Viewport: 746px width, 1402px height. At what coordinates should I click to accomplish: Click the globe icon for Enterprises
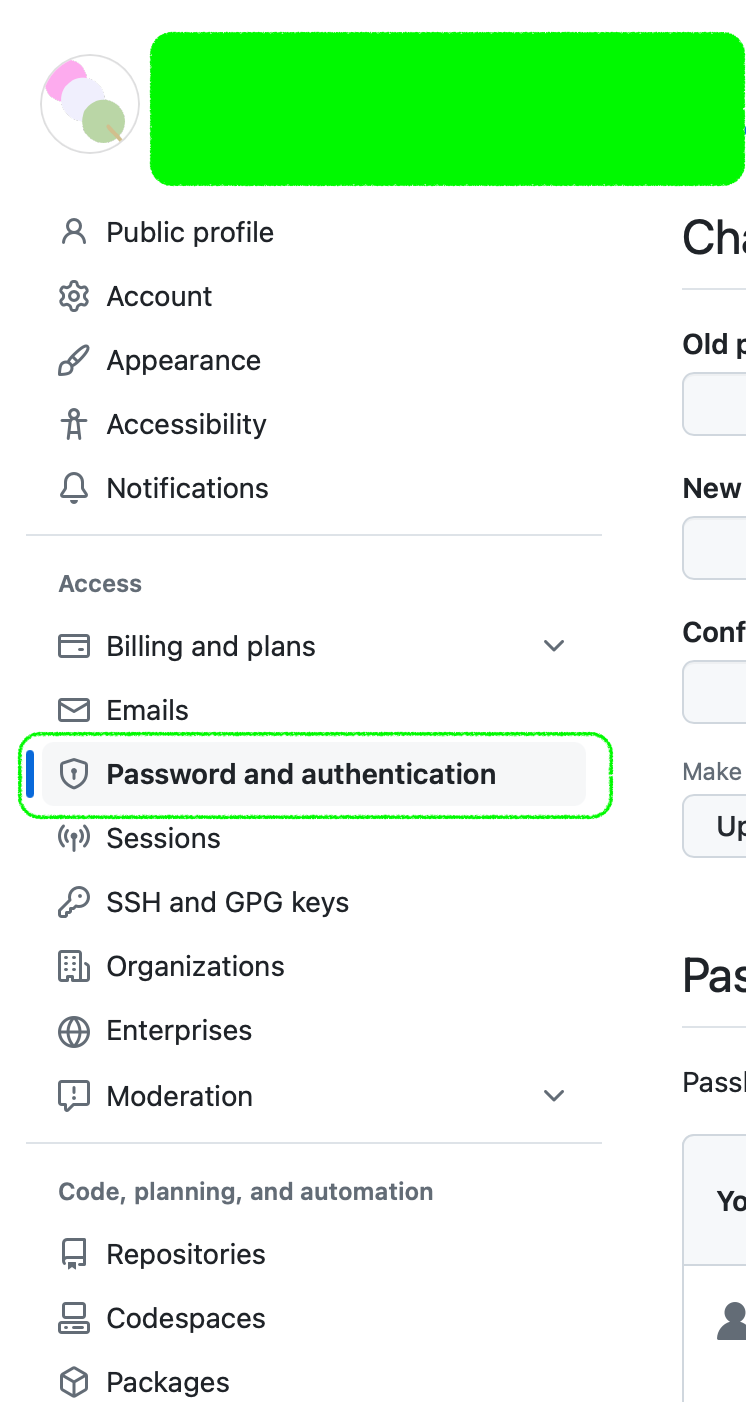coord(74,1031)
